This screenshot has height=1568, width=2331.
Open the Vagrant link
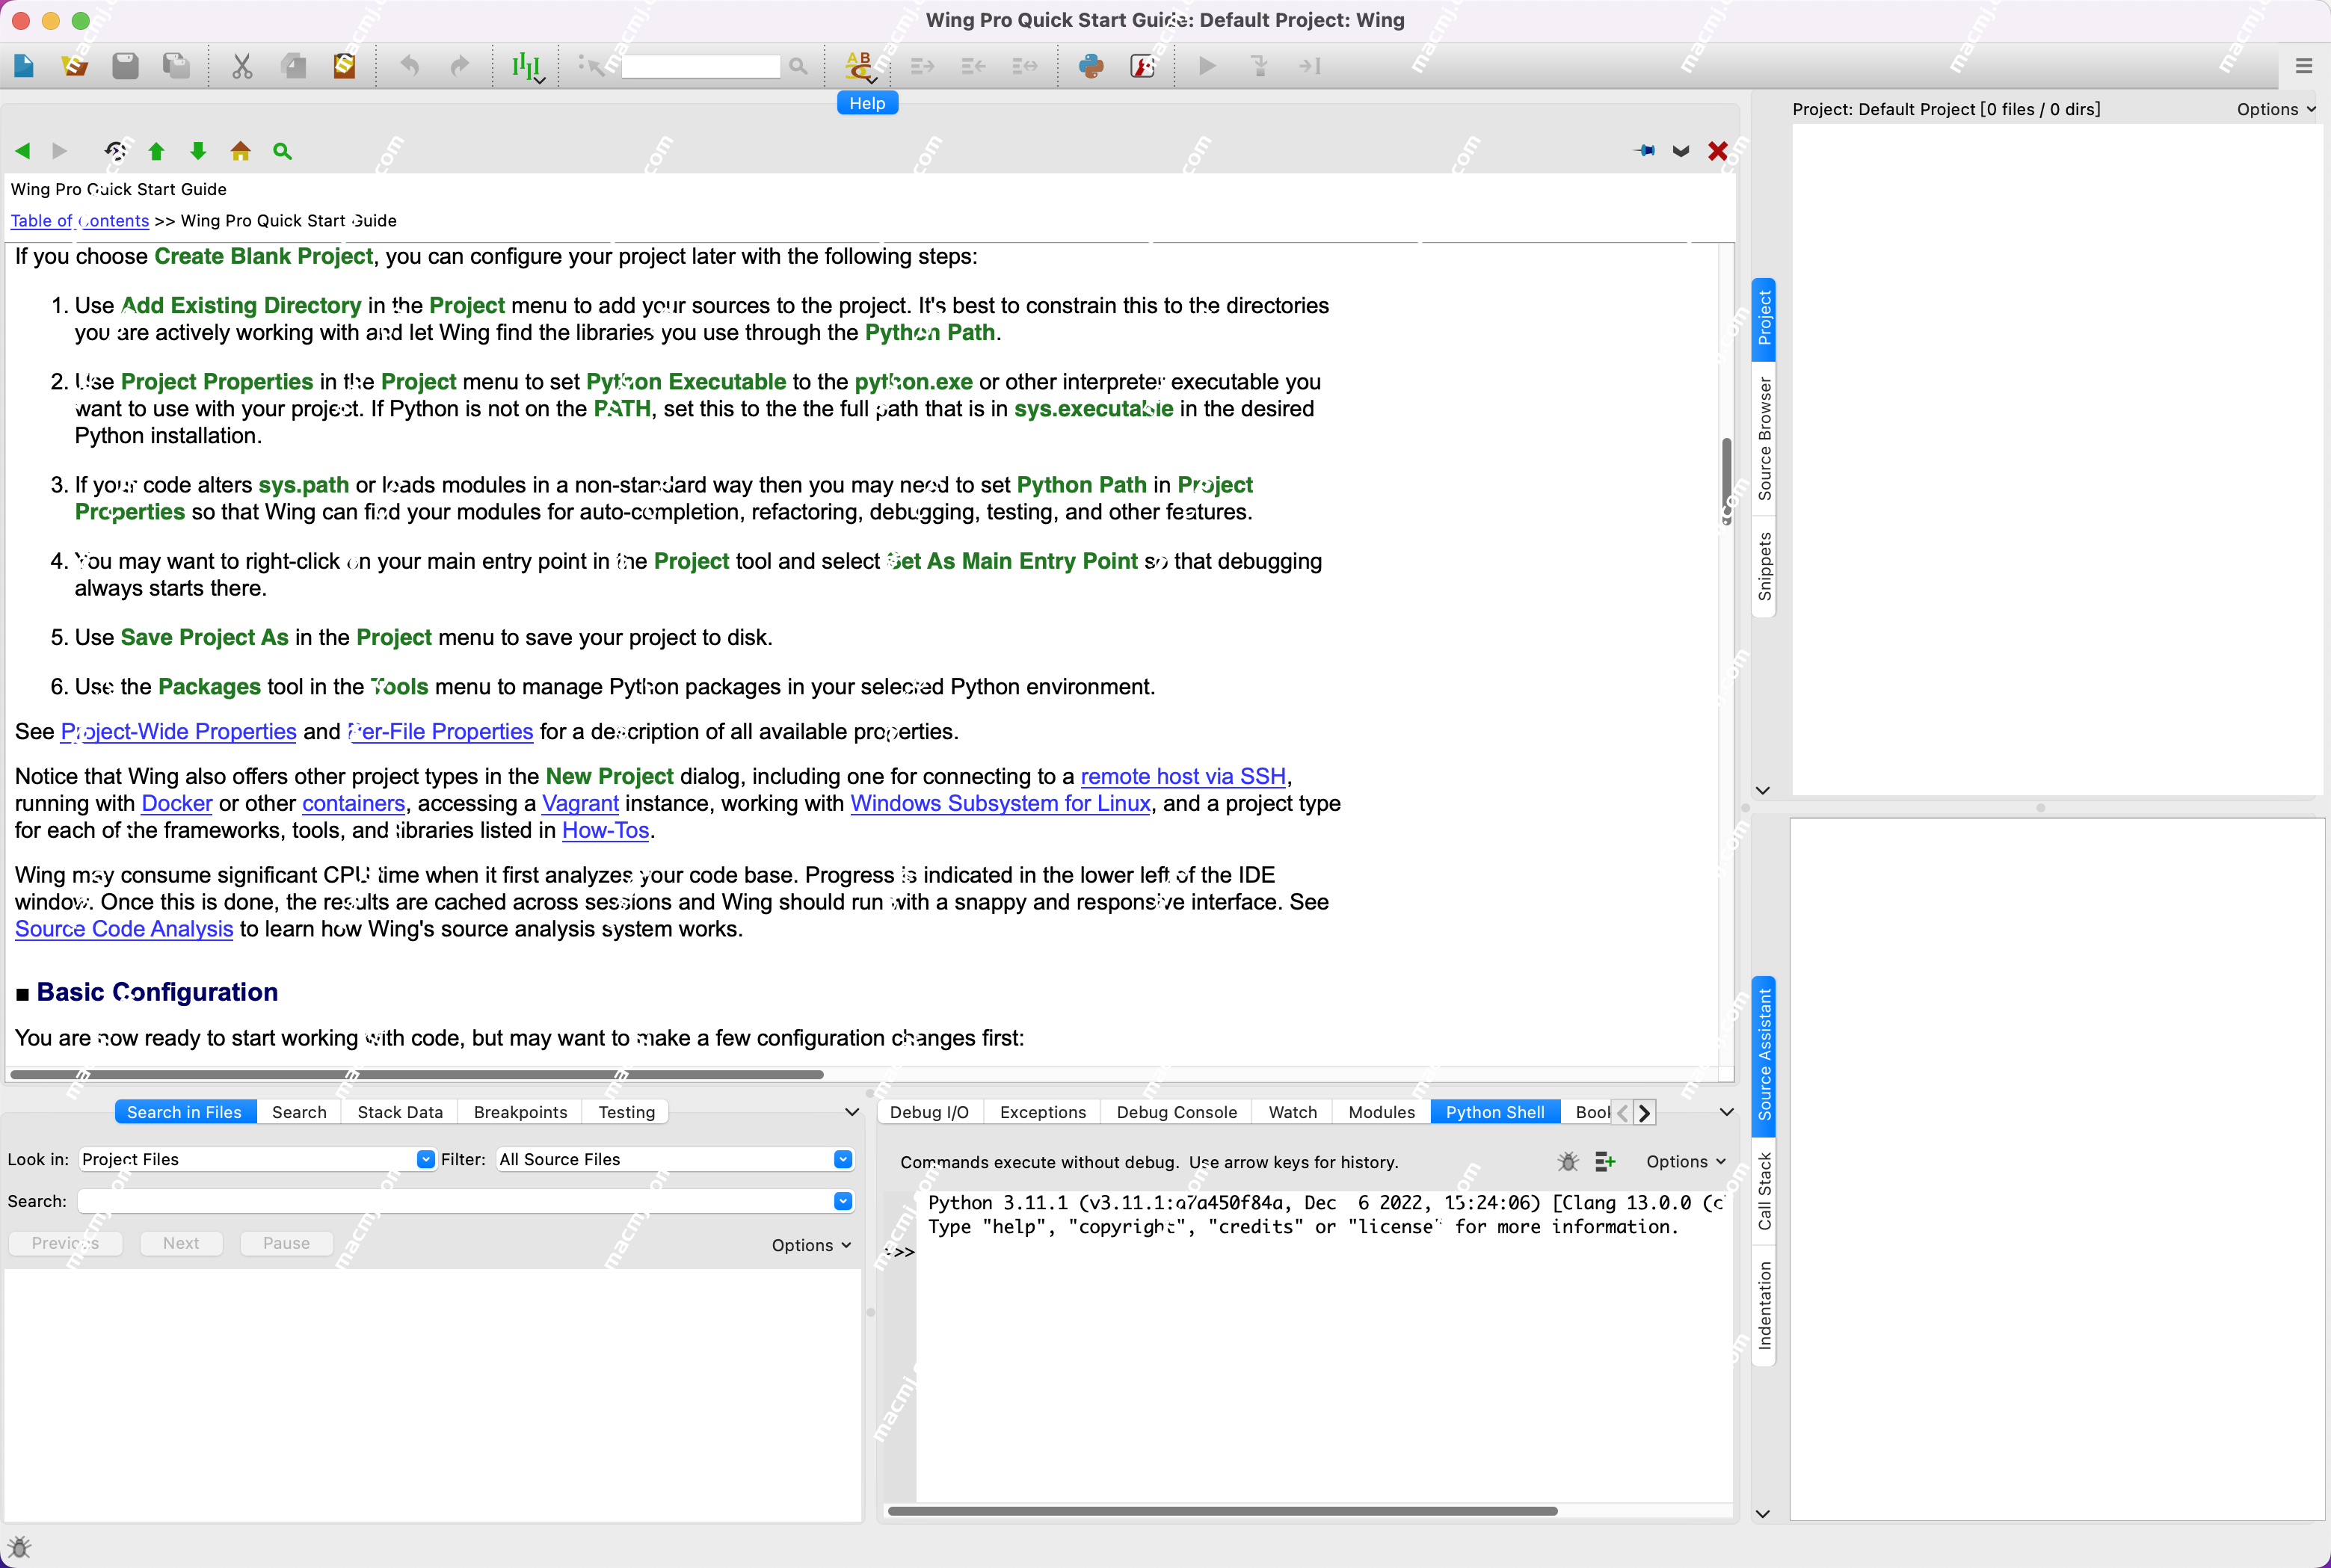[580, 803]
